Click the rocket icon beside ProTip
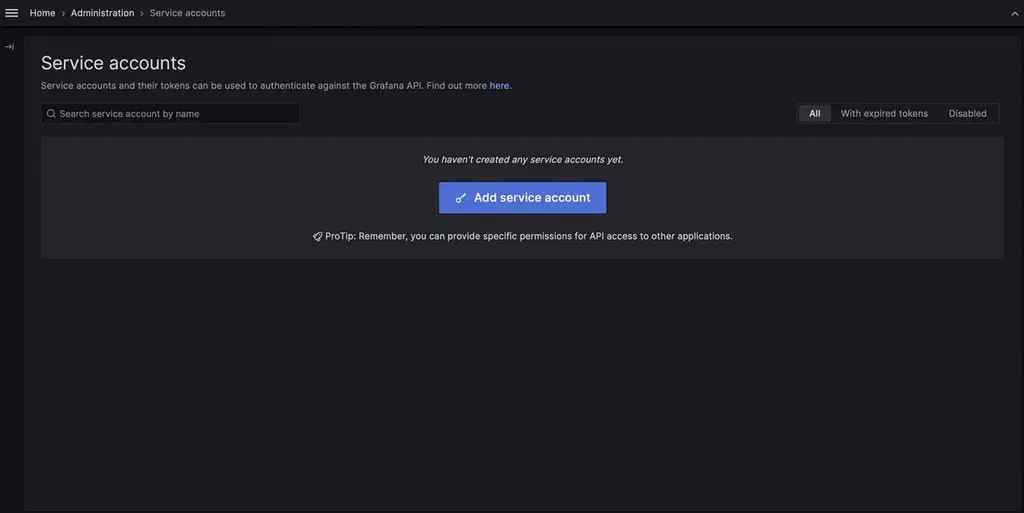Screen dimensions: 1024x513 pos(317,236)
